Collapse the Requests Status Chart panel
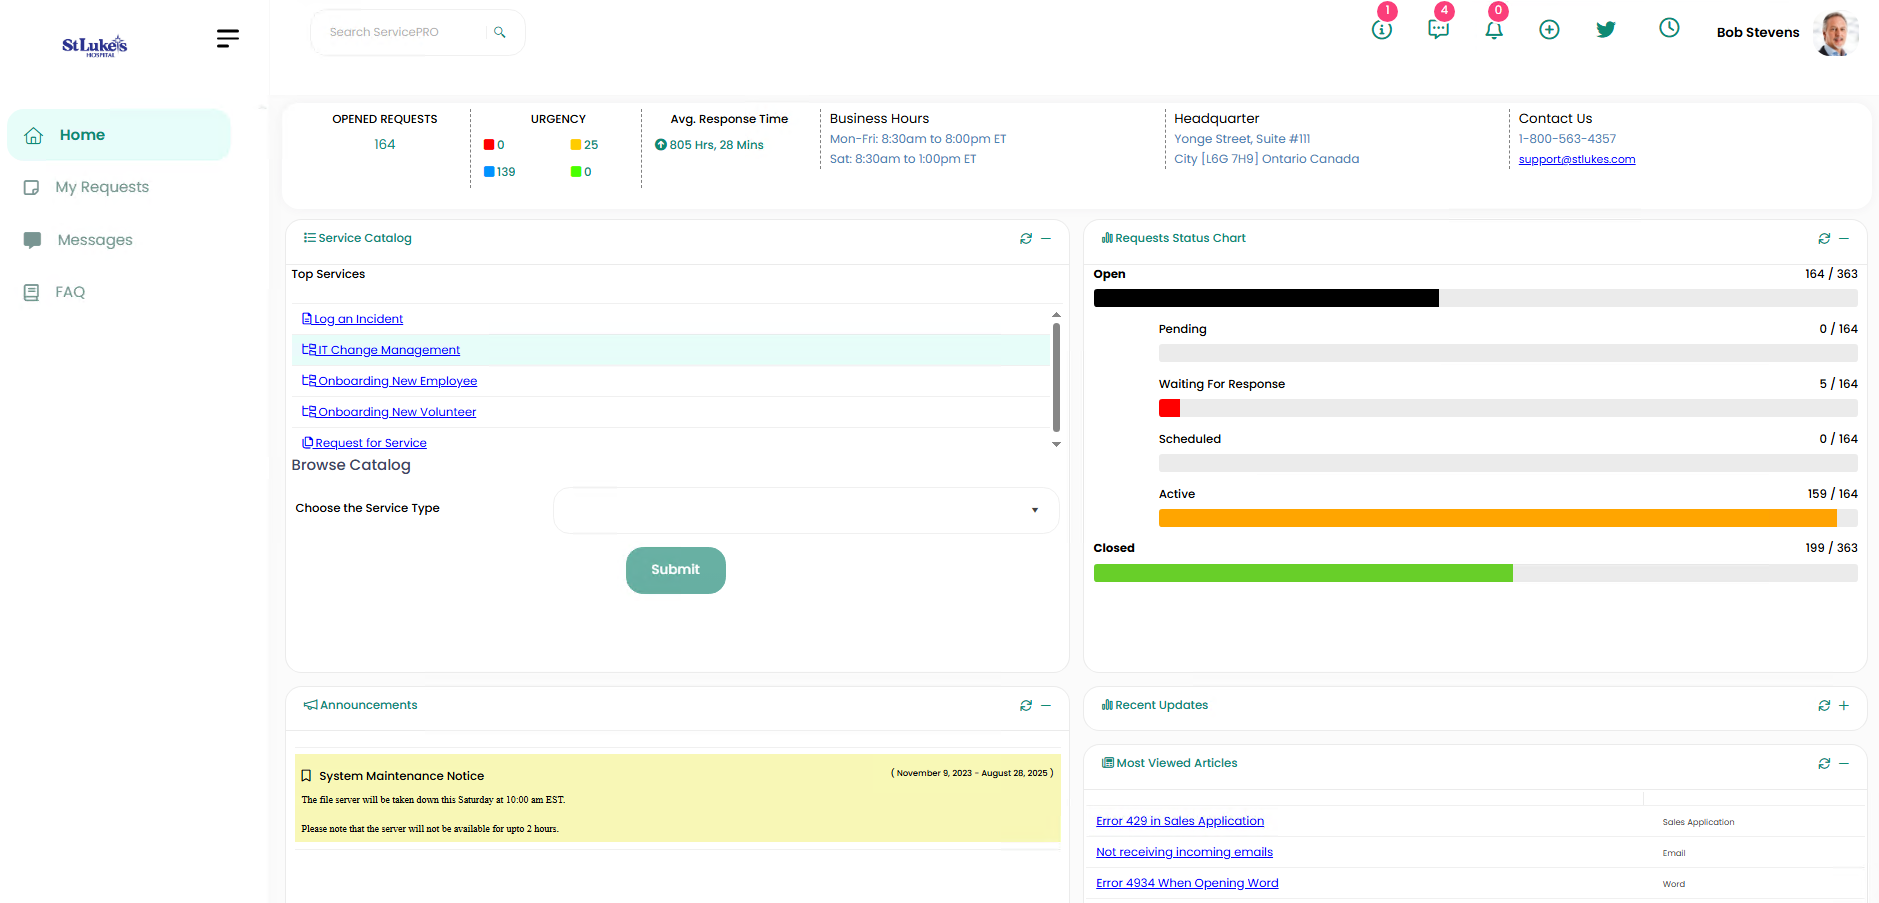The height and width of the screenshot is (903, 1879). (x=1844, y=239)
